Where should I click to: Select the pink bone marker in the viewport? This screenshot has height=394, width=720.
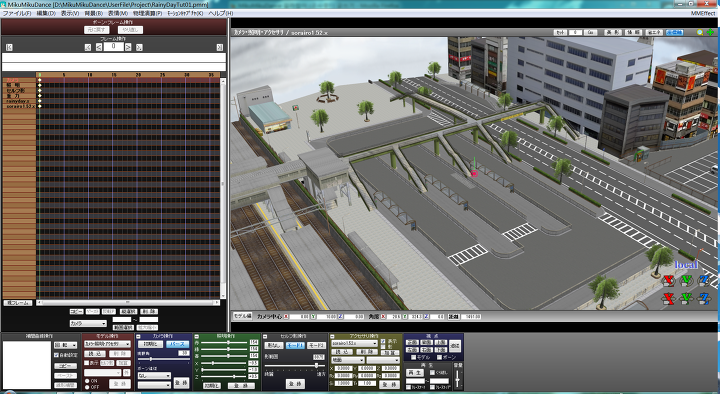pos(474,174)
